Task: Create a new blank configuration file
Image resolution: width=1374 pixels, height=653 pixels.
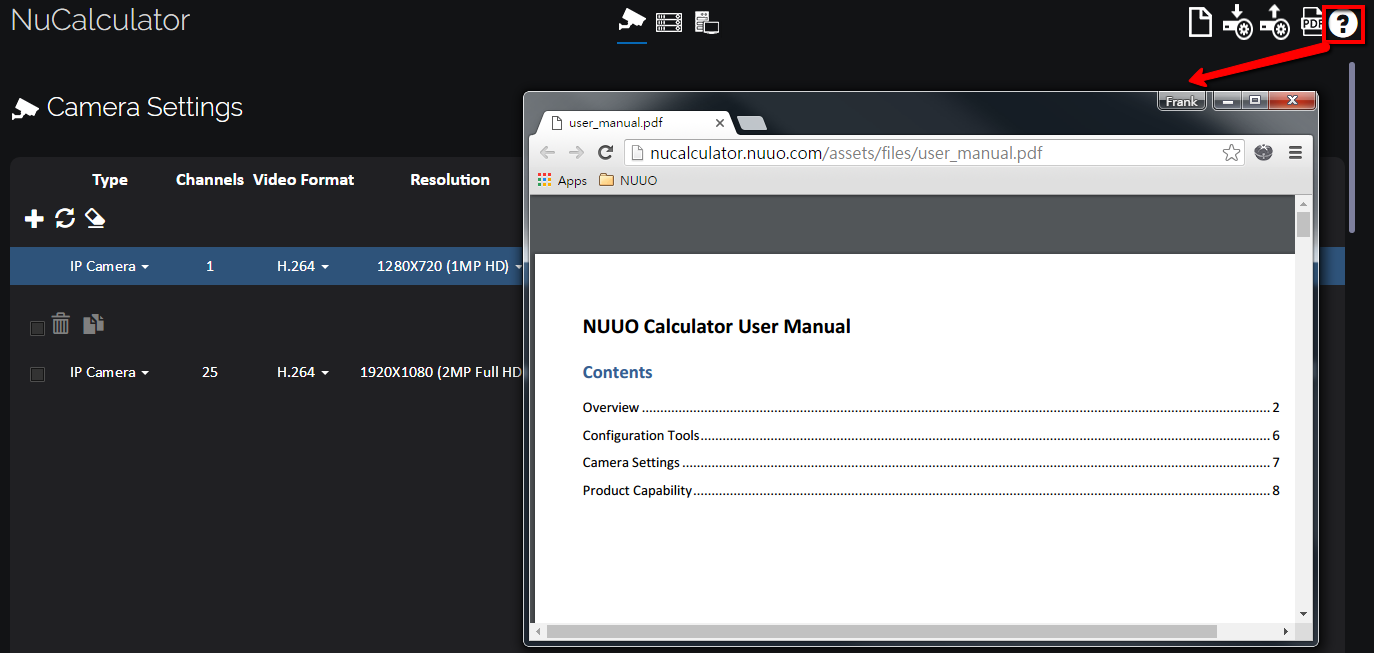Action: pyautogui.click(x=1200, y=21)
